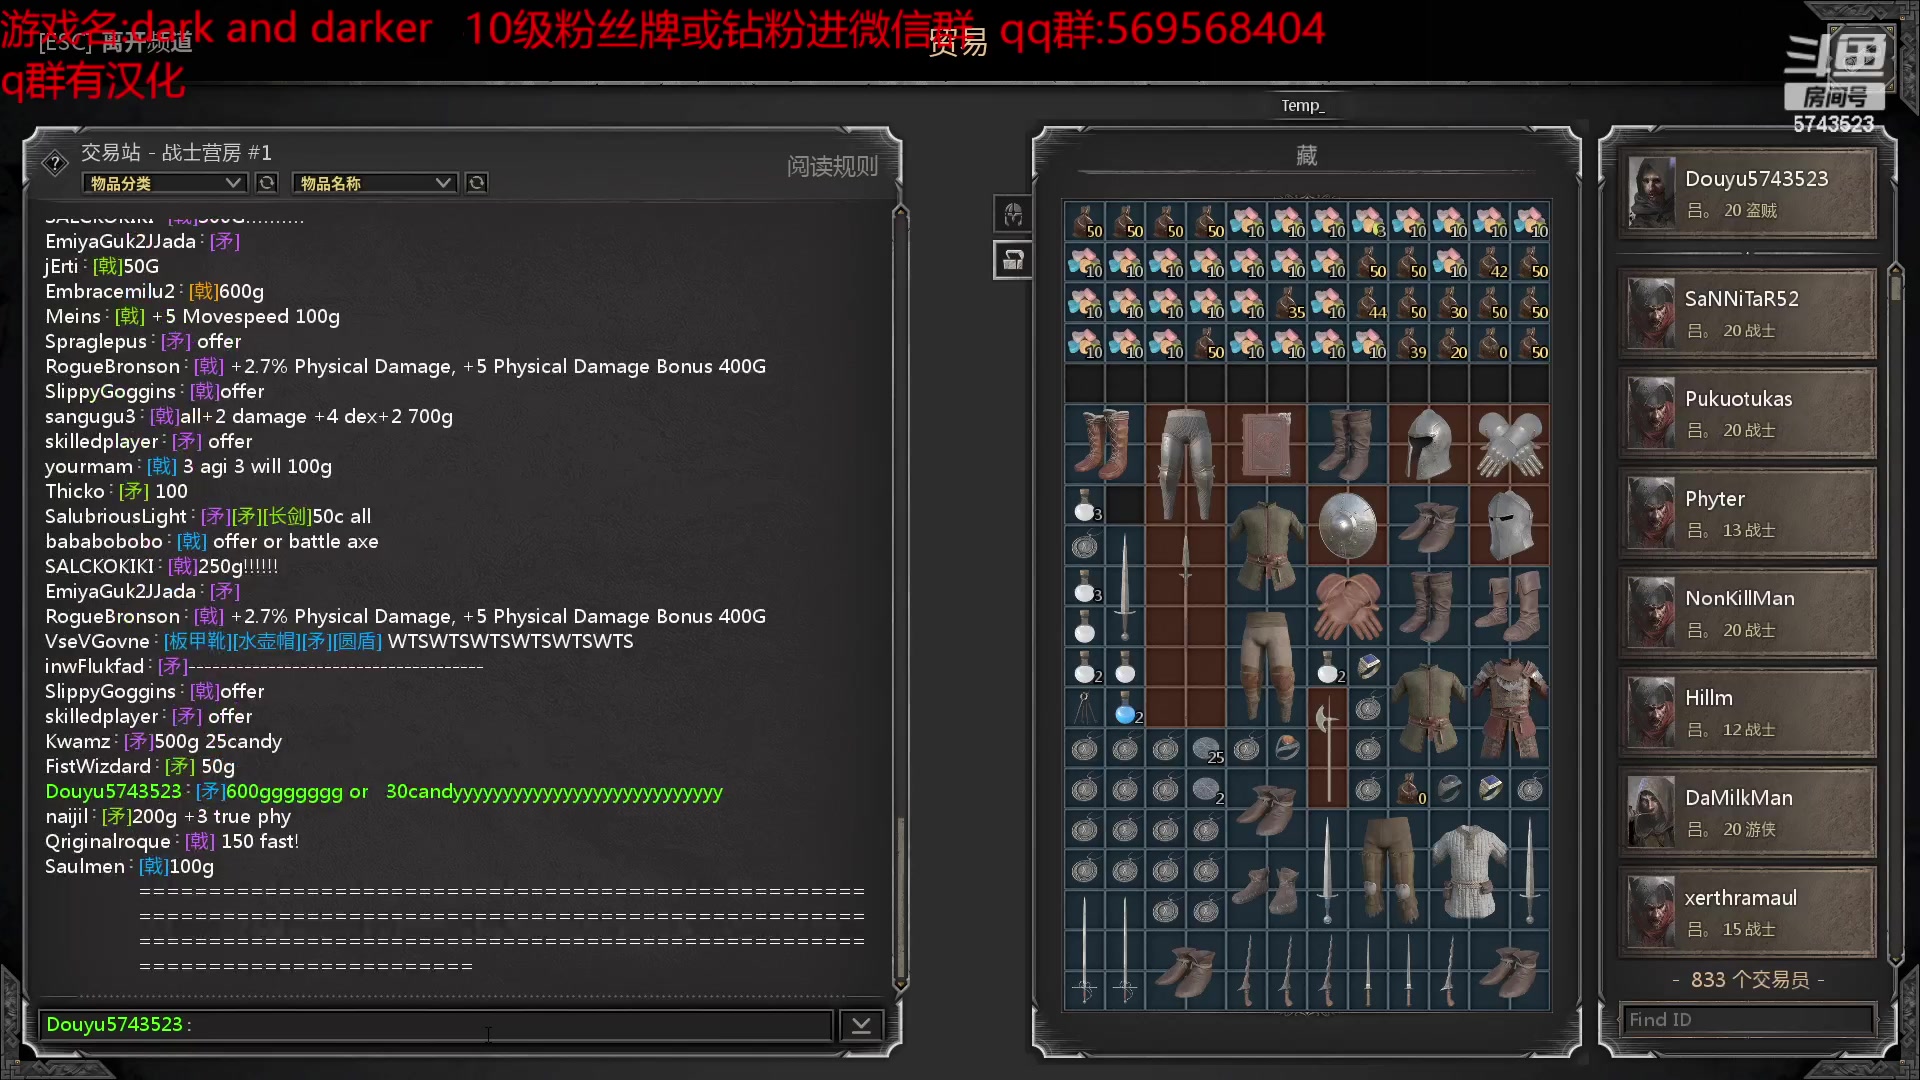Open the trade channel help question-mark icon

tap(55, 162)
